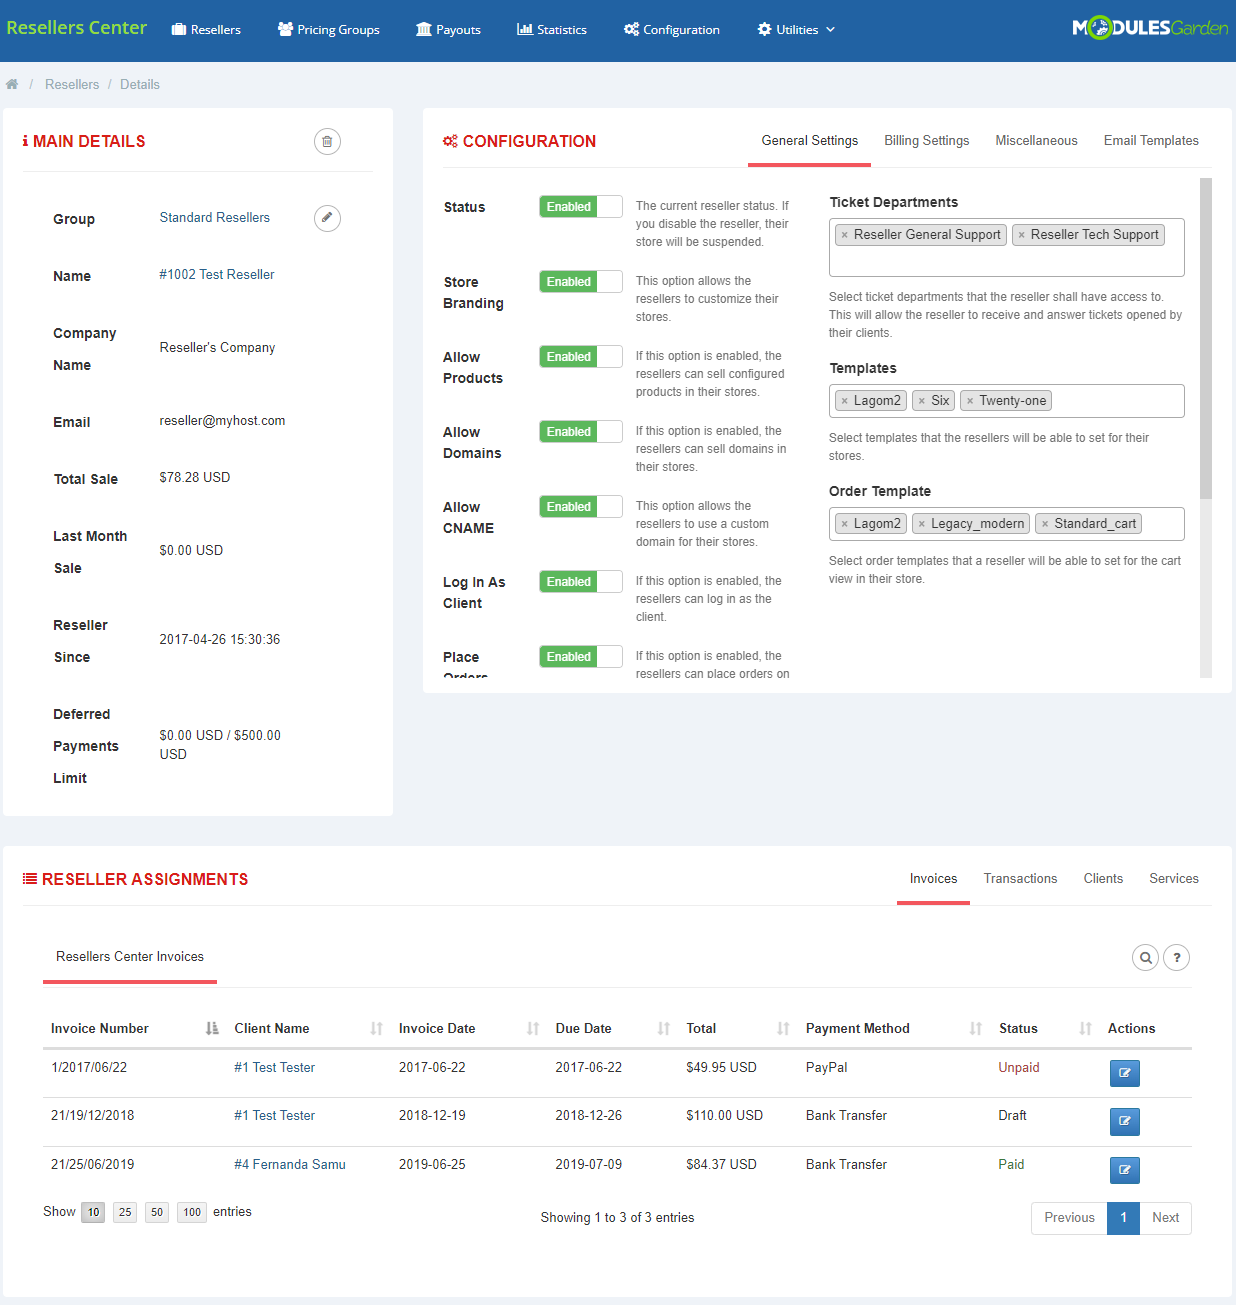Edit invoice 1/2017/06/22

(1125, 1073)
